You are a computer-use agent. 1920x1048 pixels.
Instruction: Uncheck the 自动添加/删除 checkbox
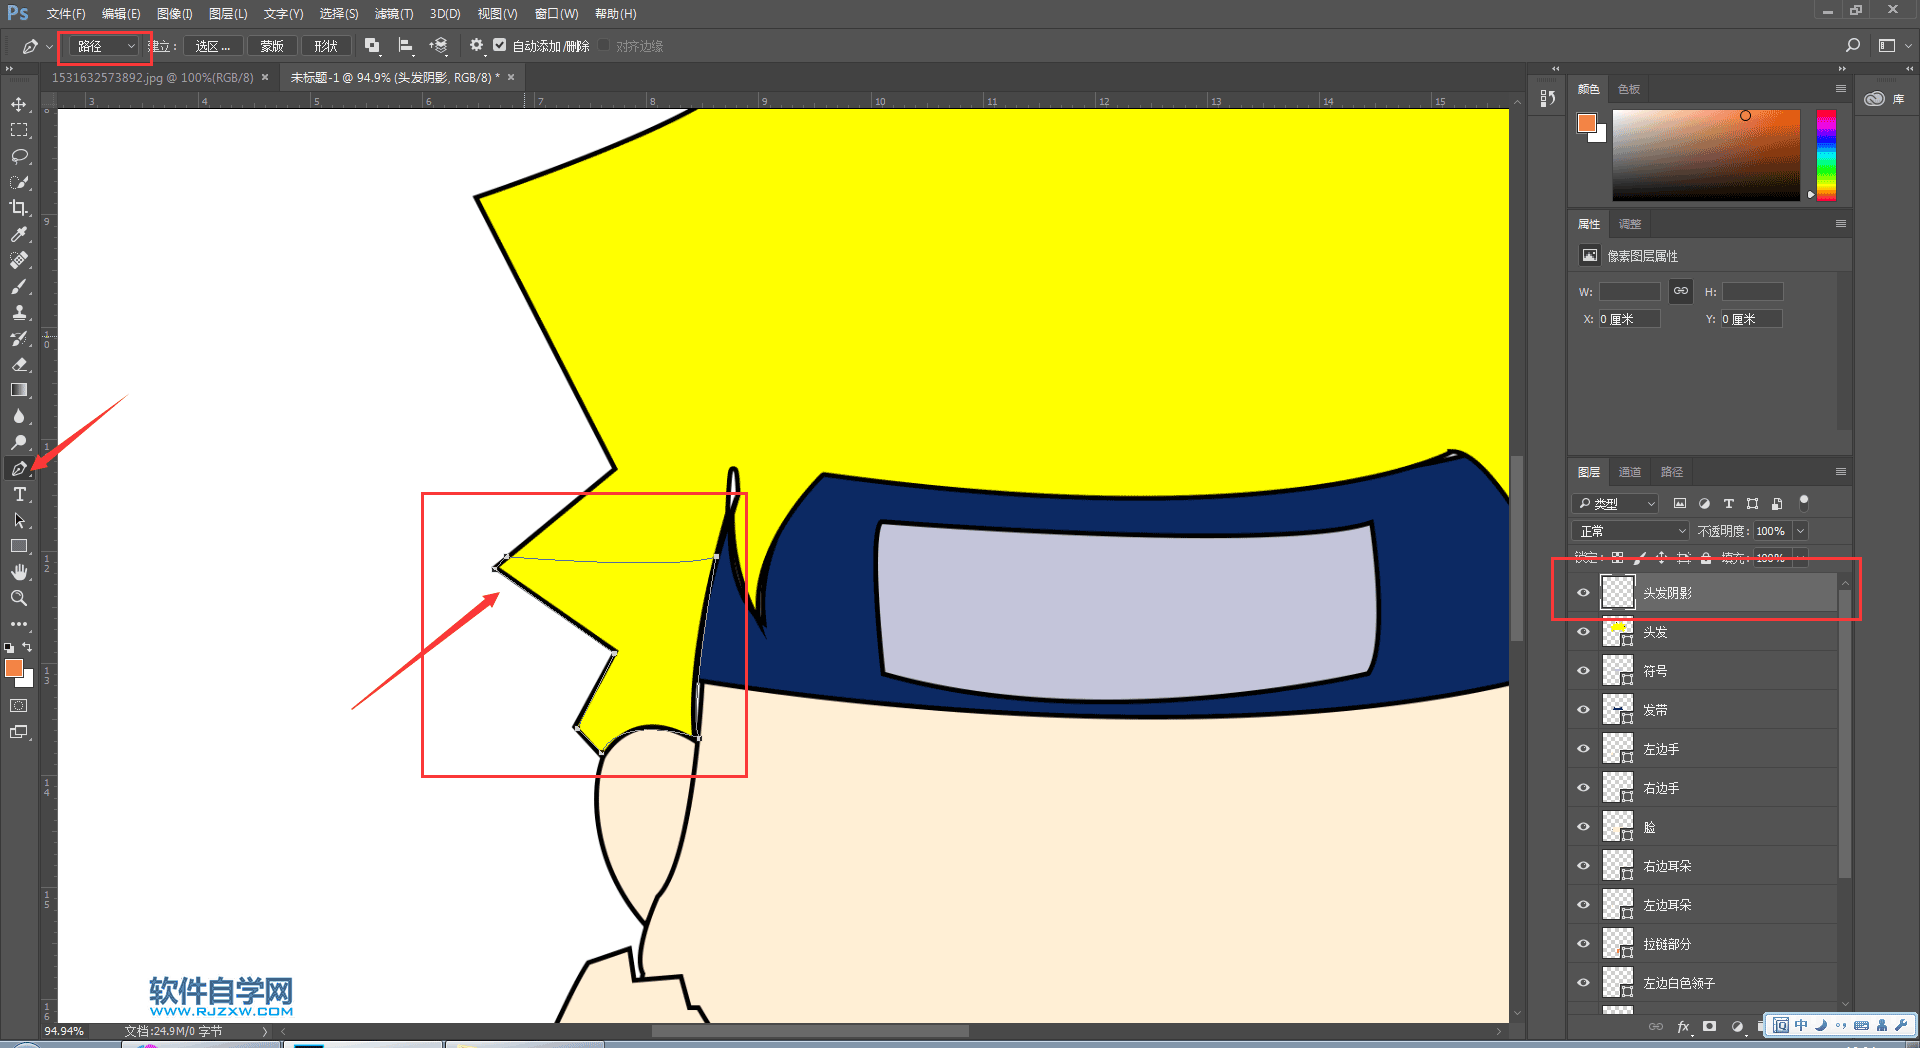click(x=500, y=46)
